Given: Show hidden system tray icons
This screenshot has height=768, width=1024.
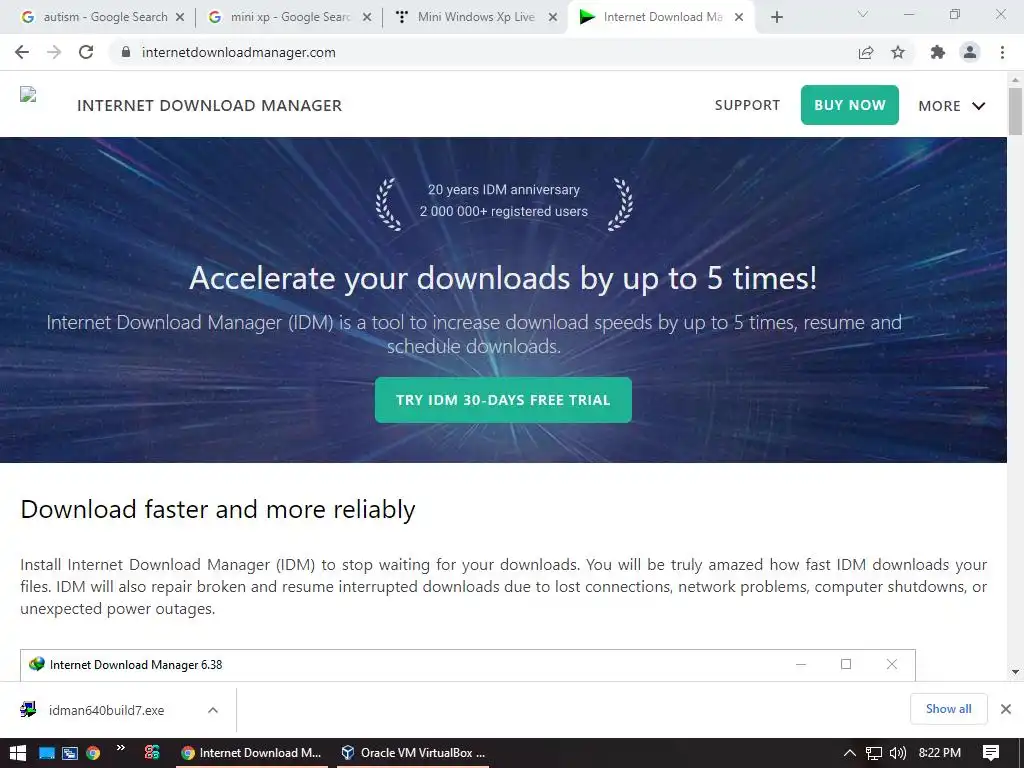Looking at the screenshot, I should click(850, 753).
